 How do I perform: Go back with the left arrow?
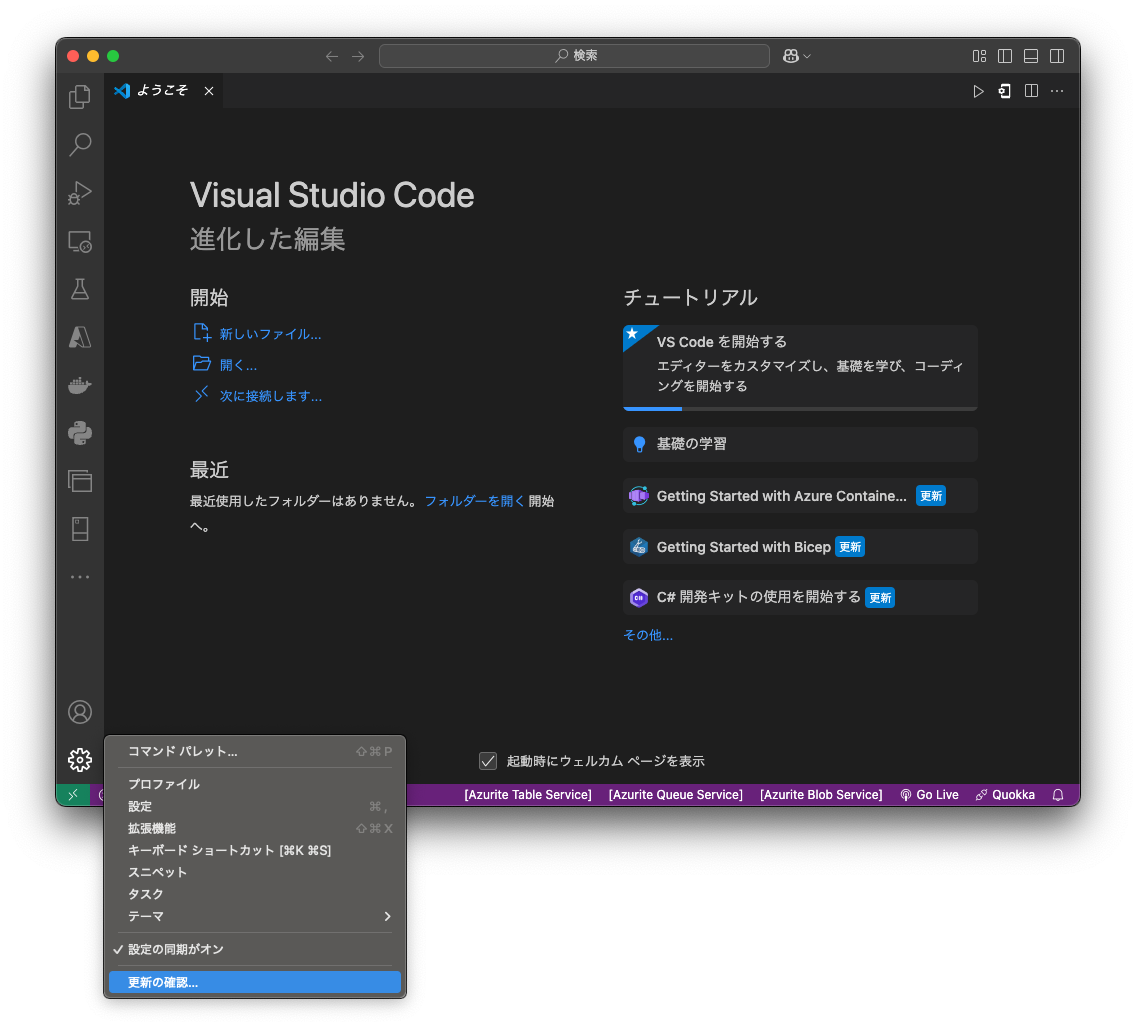332,56
